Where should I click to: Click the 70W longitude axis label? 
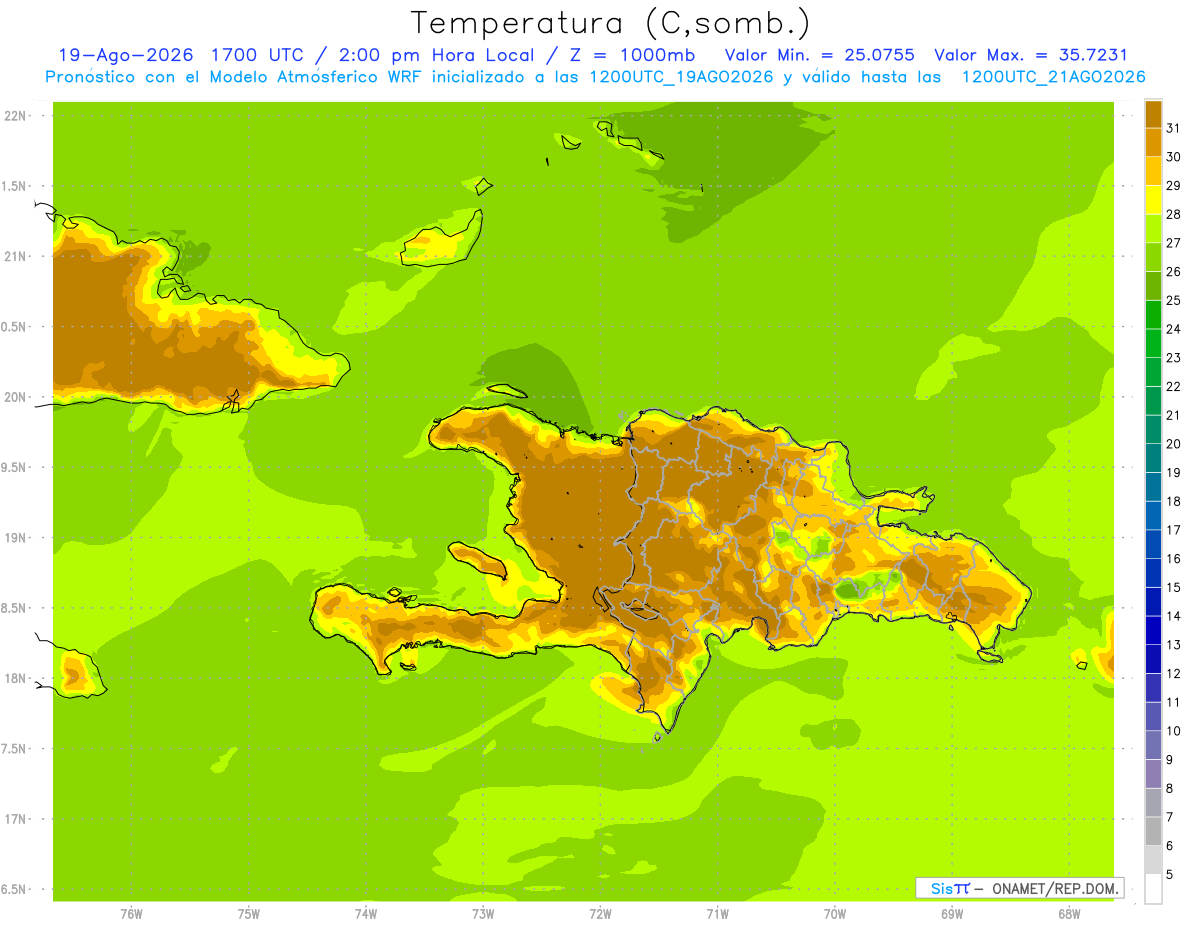coord(835,913)
